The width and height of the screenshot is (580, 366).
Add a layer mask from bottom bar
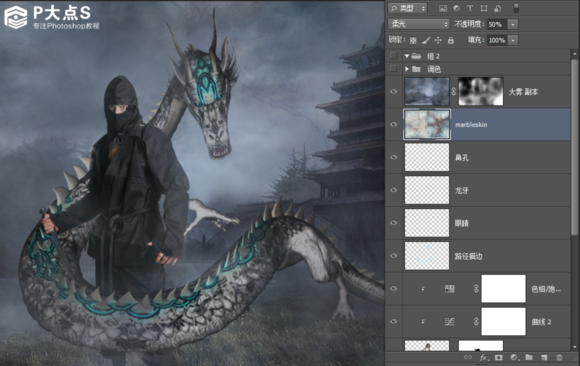click(499, 357)
